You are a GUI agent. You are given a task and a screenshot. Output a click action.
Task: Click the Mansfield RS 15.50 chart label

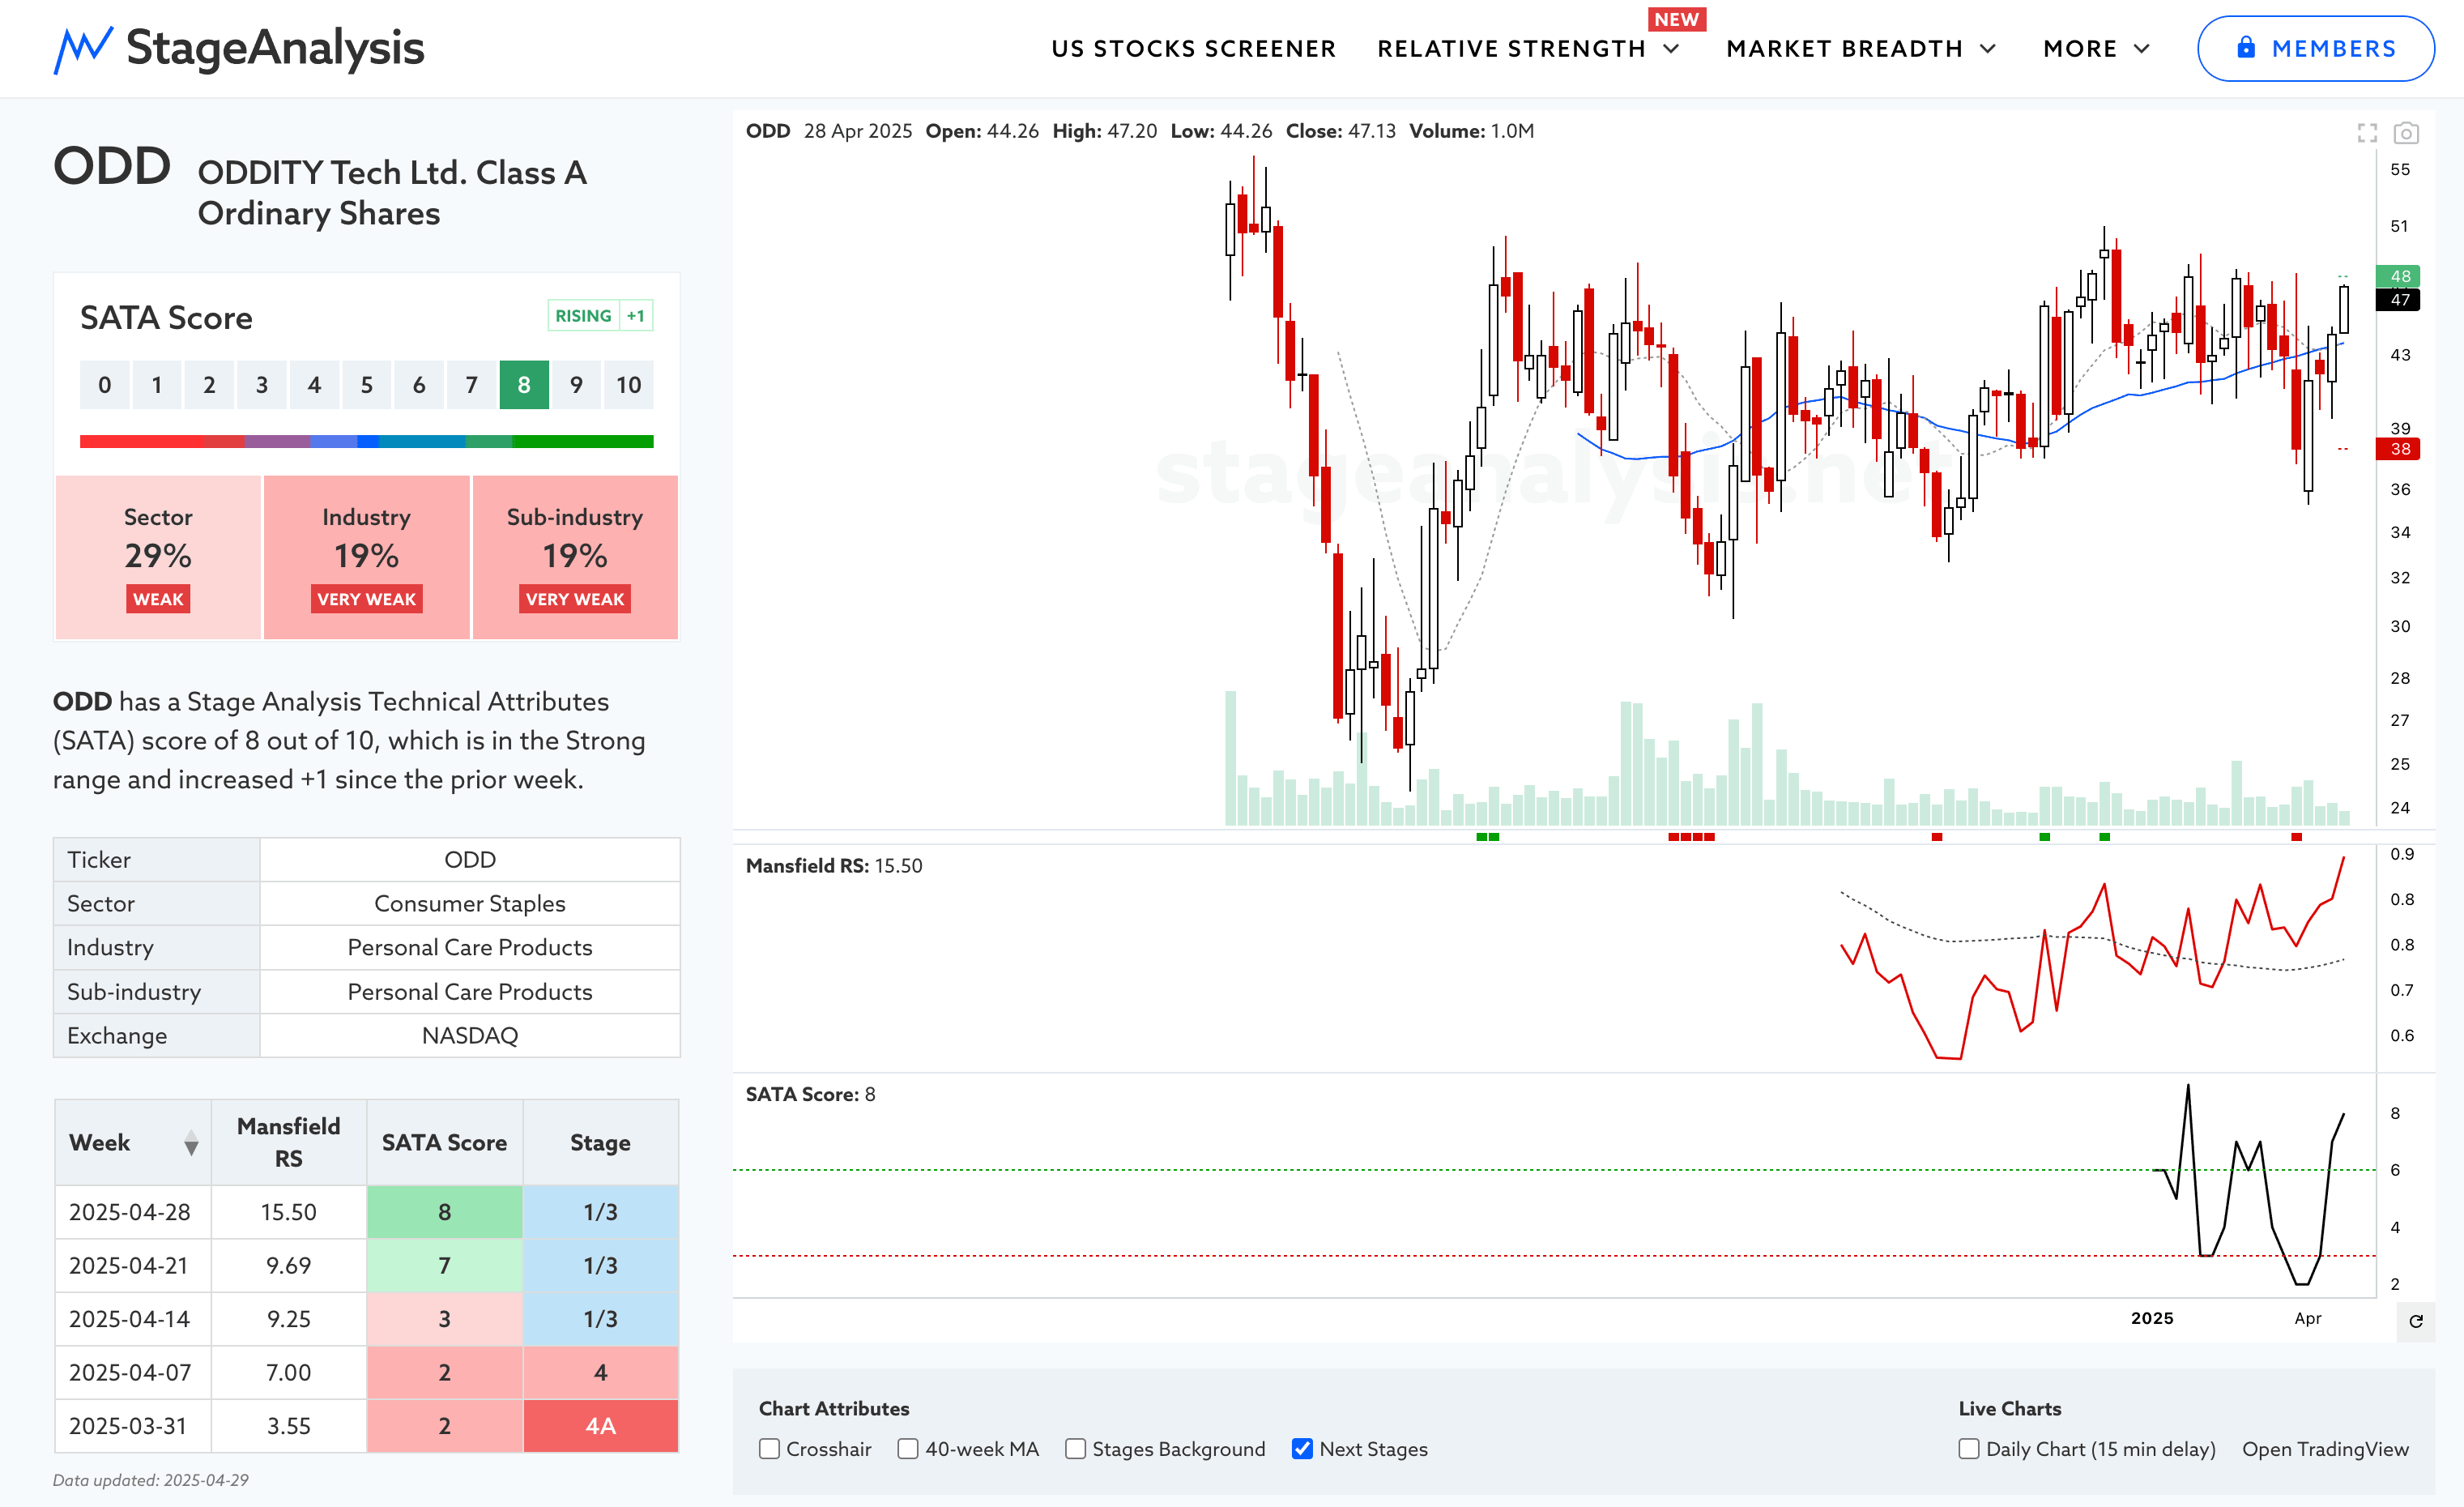click(x=834, y=866)
